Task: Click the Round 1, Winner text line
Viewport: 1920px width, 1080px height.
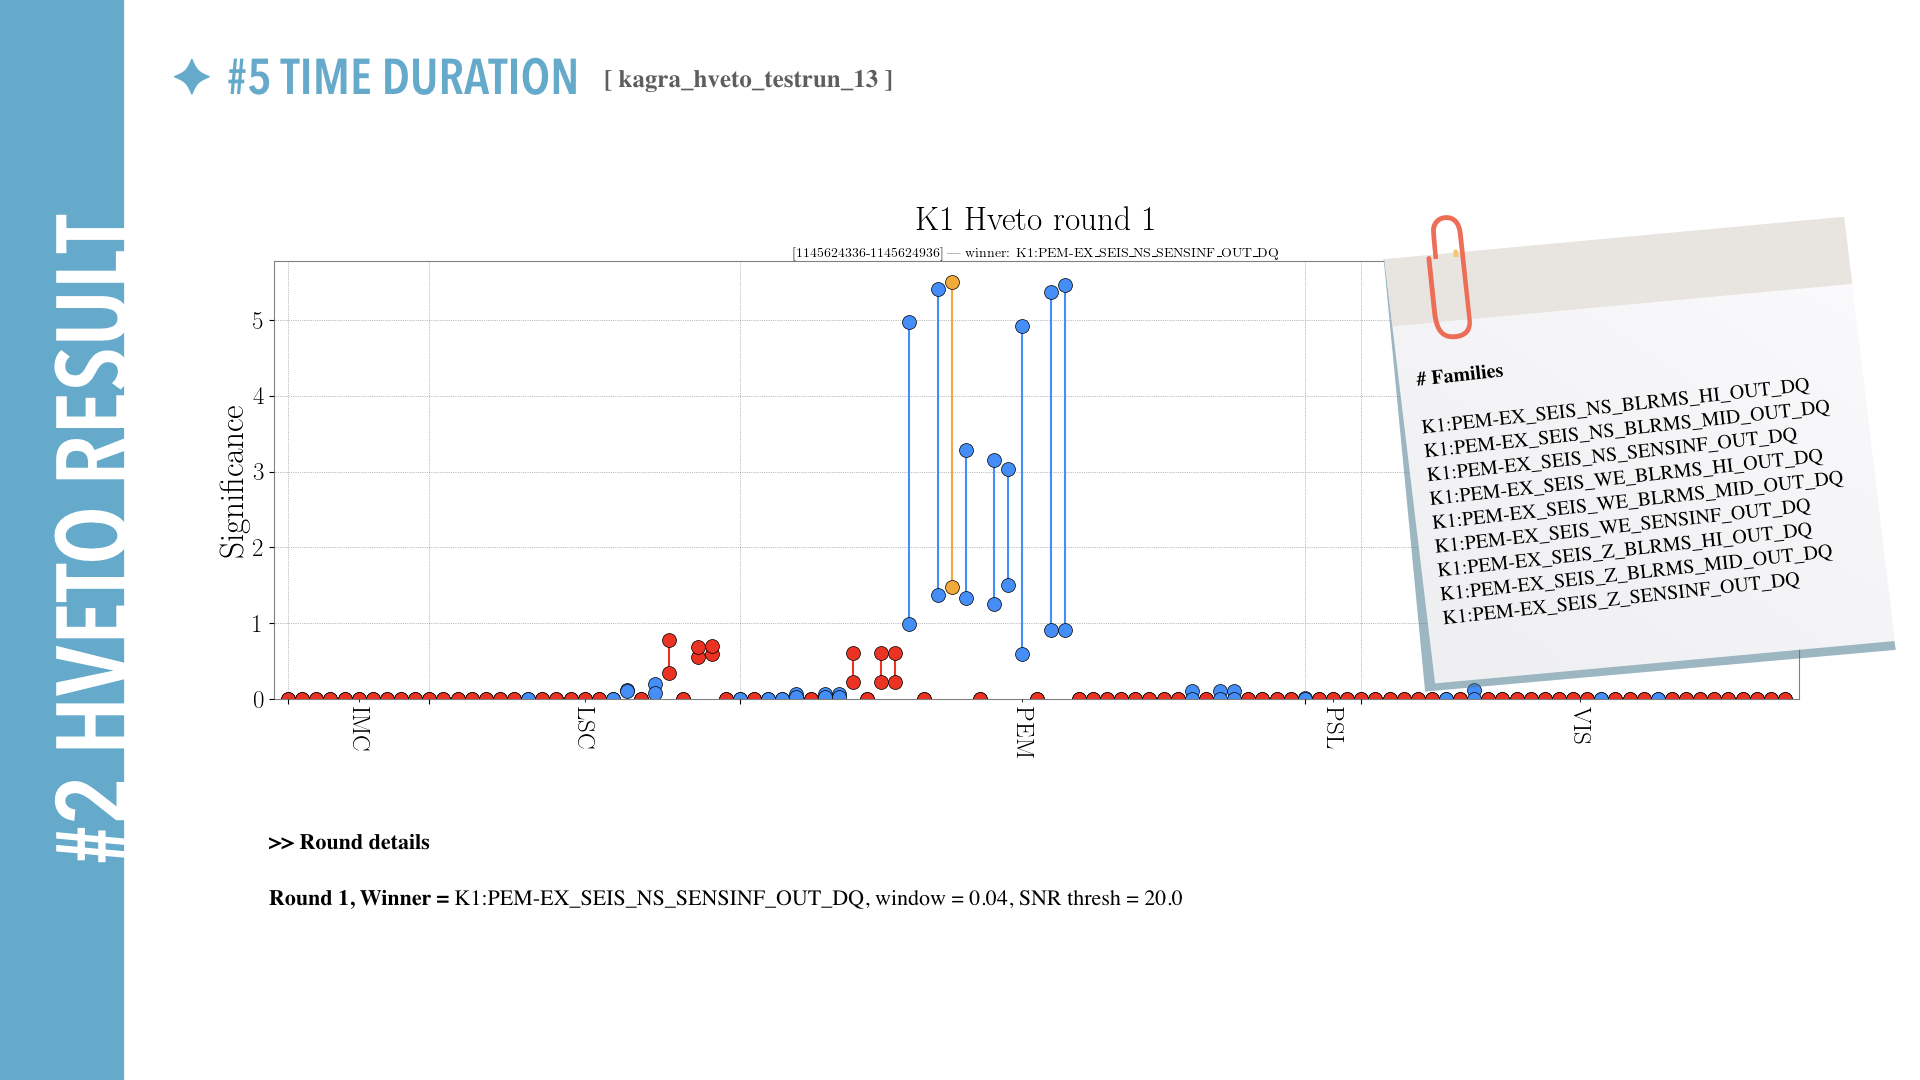Action: pyautogui.click(x=725, y=898)
